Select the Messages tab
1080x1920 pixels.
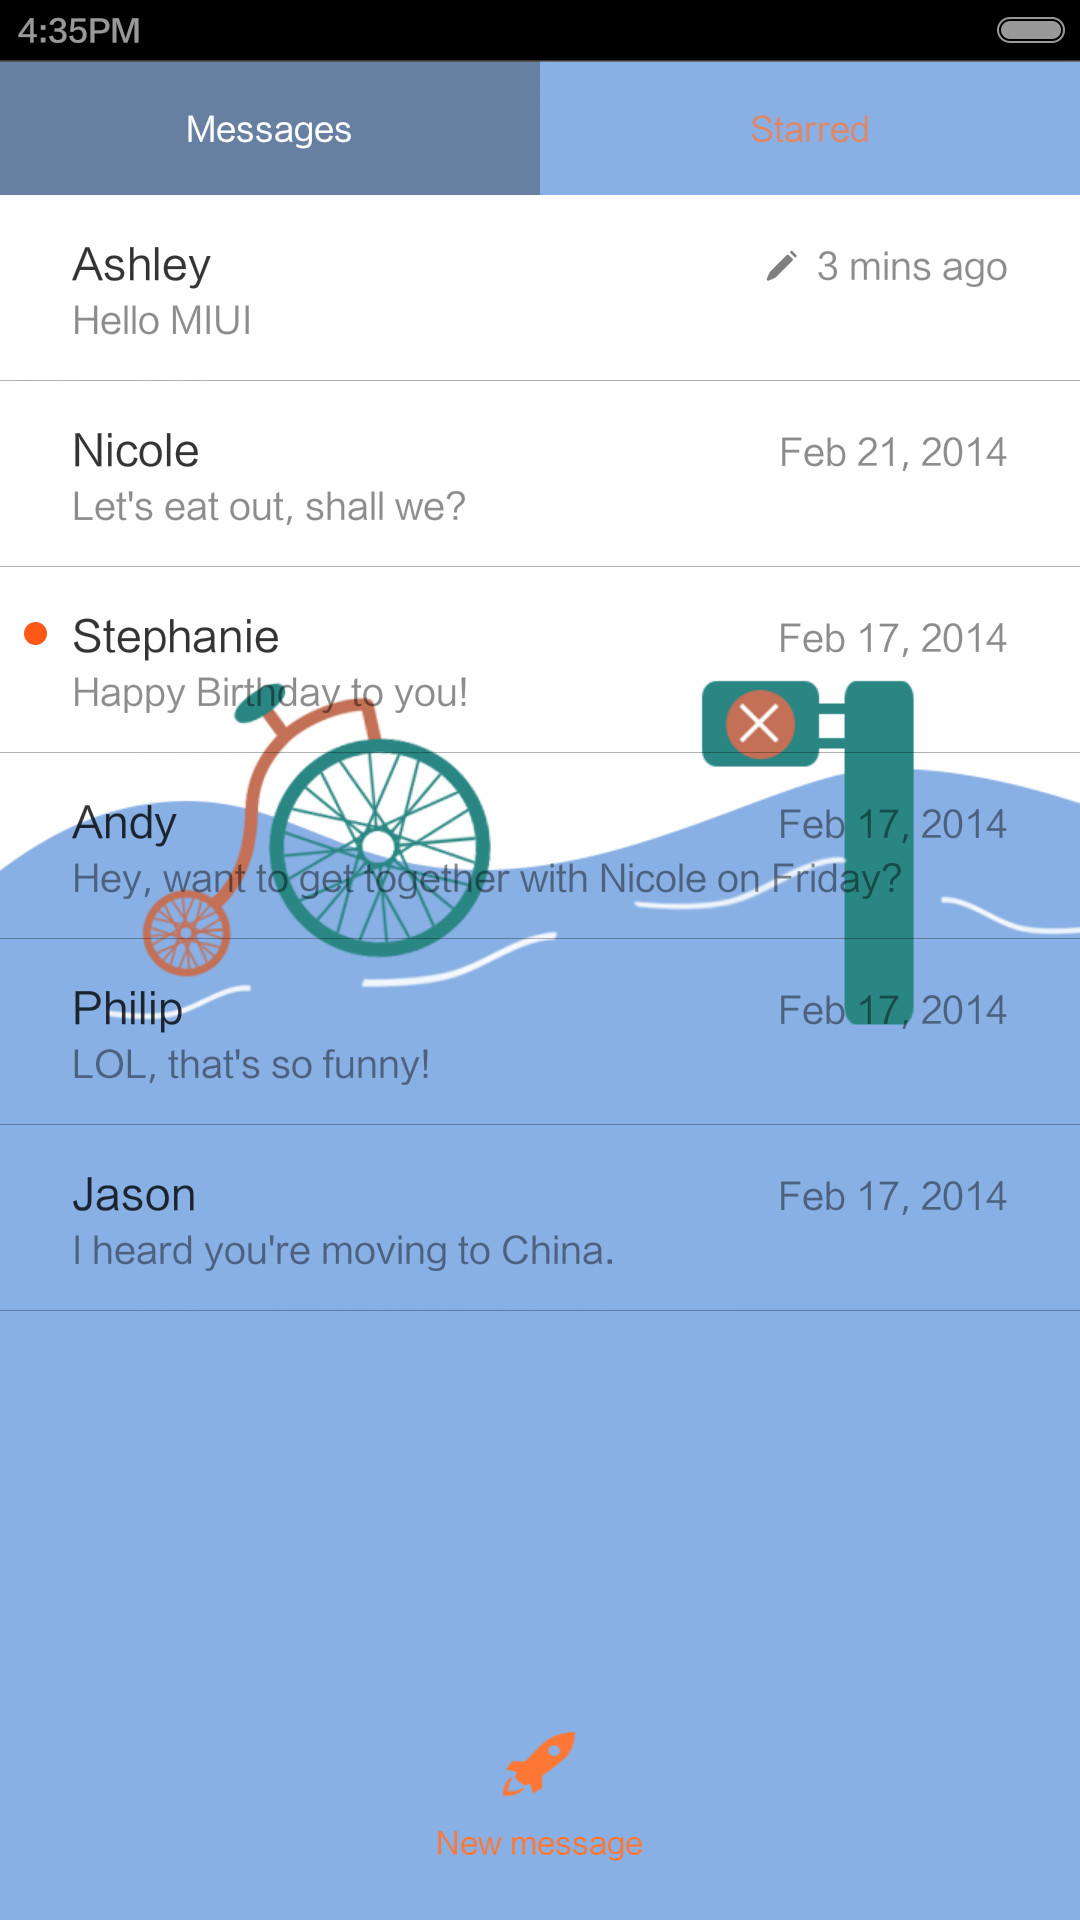pos(270,128)
